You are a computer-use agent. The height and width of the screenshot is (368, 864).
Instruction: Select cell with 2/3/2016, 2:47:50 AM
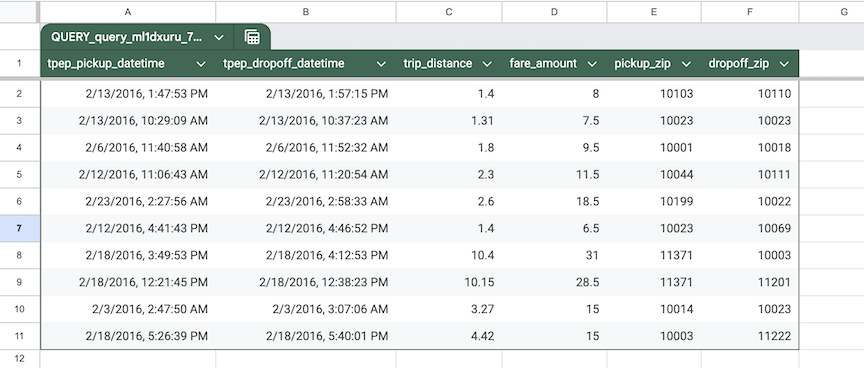point(128,309)
